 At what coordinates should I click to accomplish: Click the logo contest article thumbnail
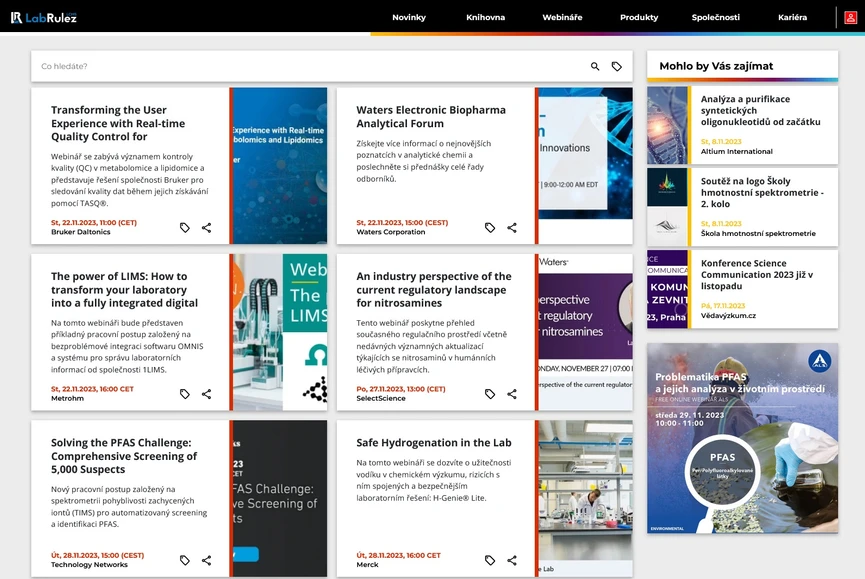tap(667, 207)
